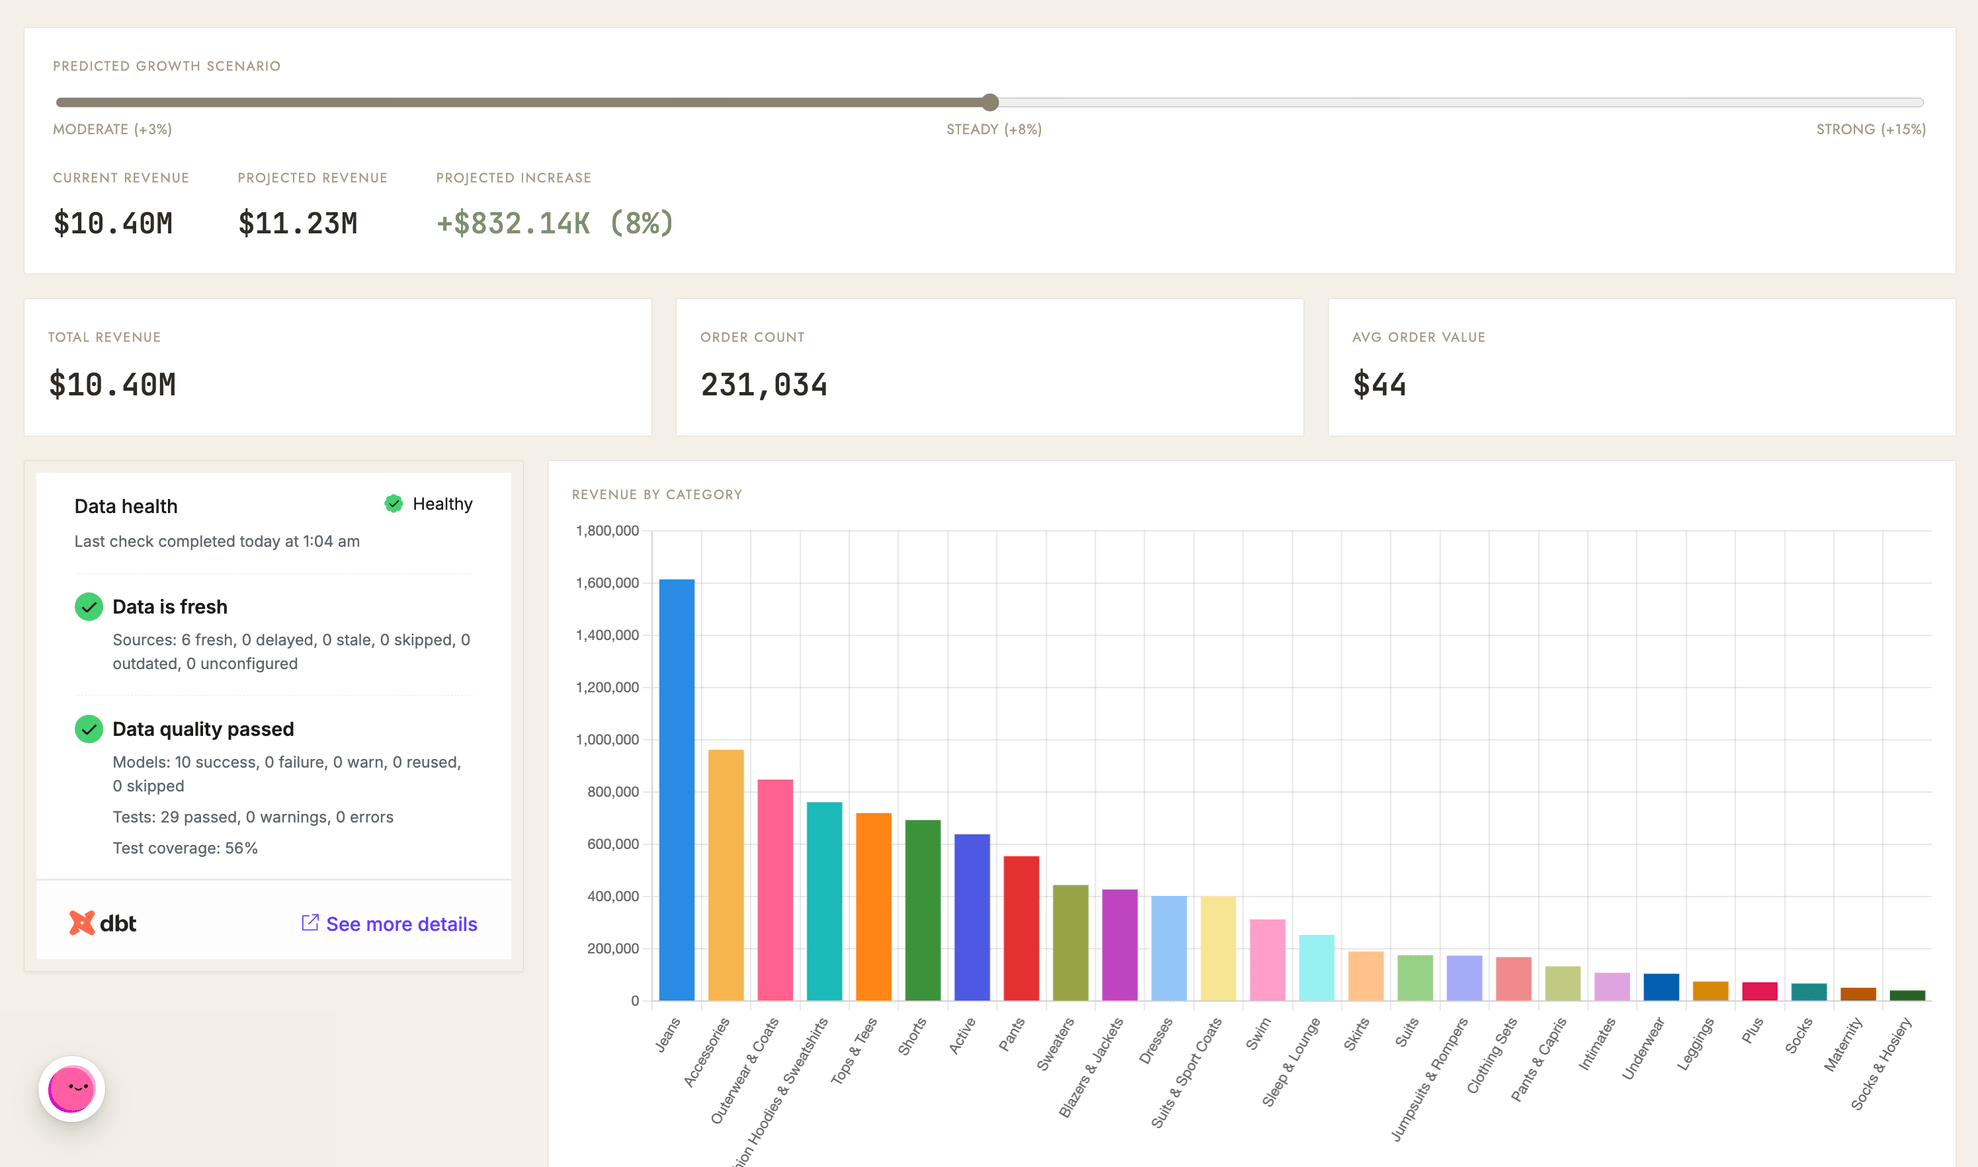Viewport: 1978px width, 1167px height.
Task: Click the Tops & Tees orange bar
Action: click(874, 907)
